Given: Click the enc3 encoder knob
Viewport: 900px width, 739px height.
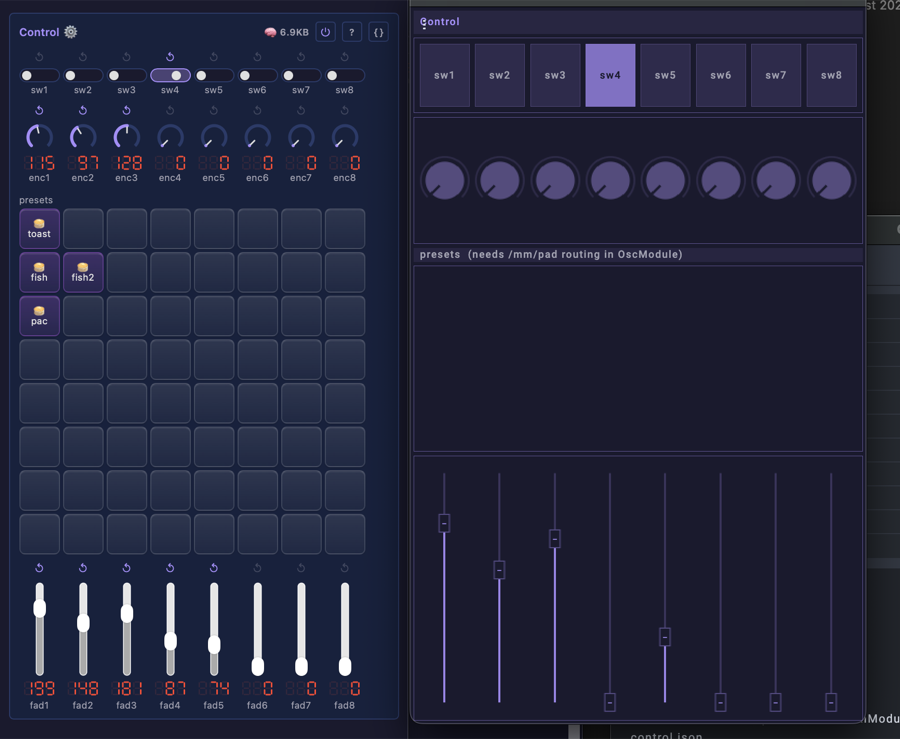Looking at the screenshot, I should tap(126, 137).
